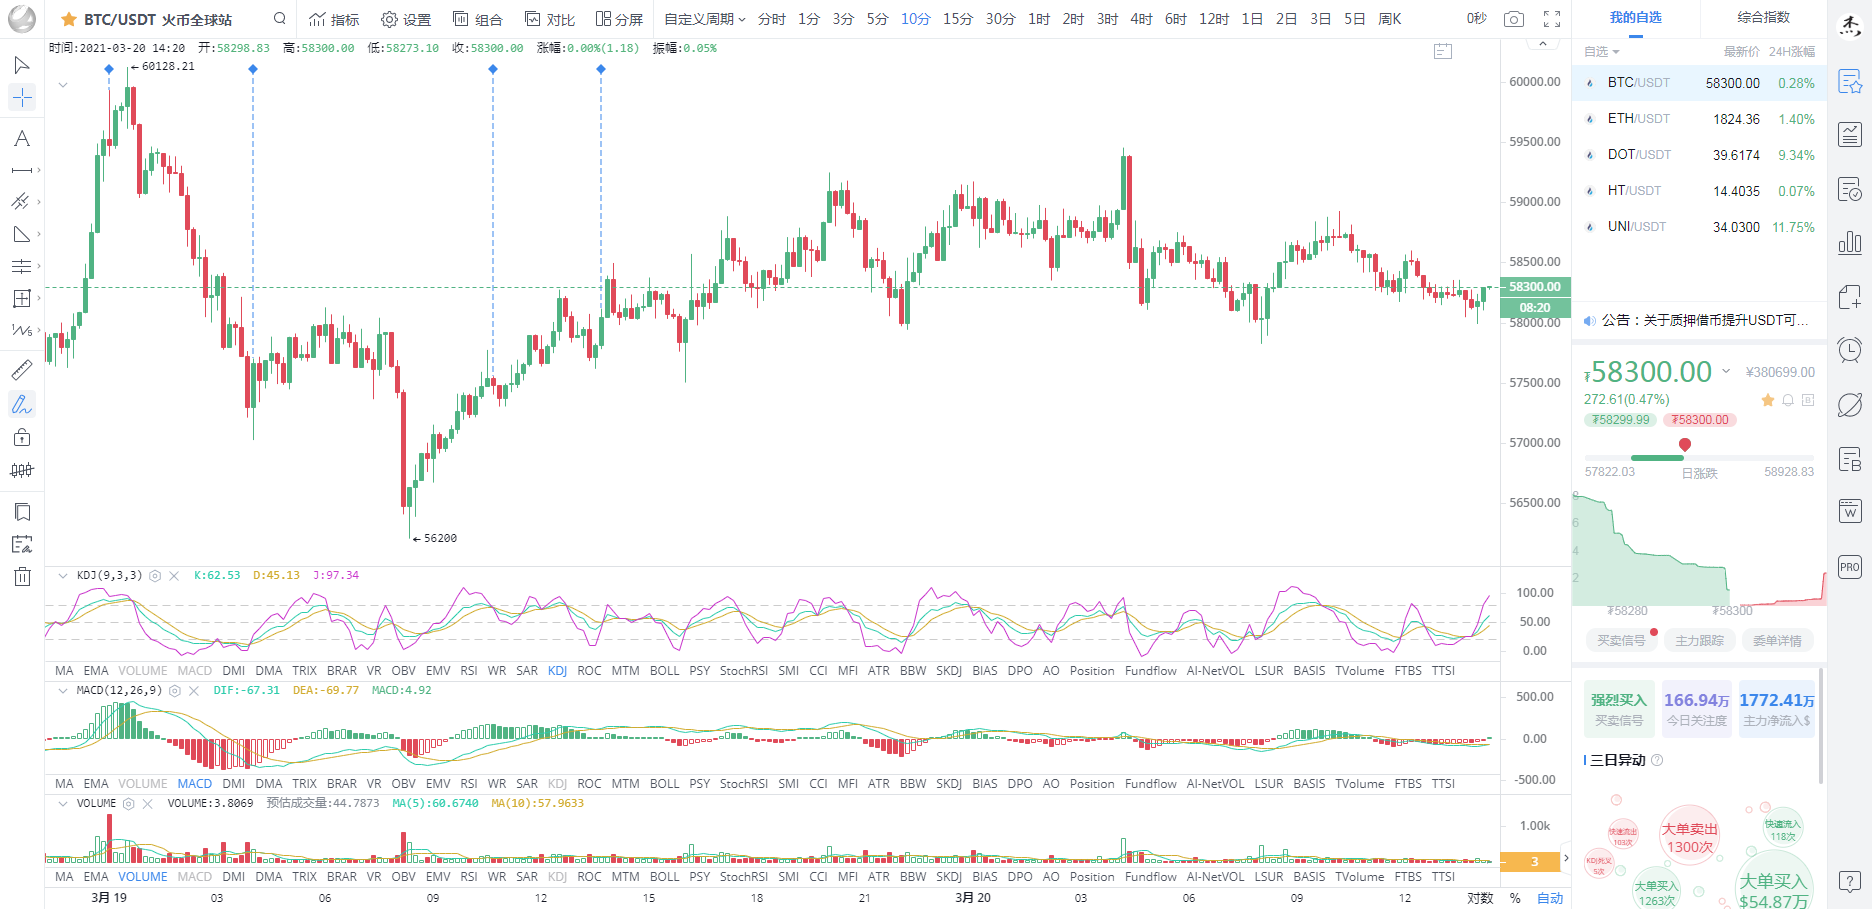Viewport: 1872px width, 909px height.
Task: Click the 买卖信号 button
Action: tap(1621, 641)
